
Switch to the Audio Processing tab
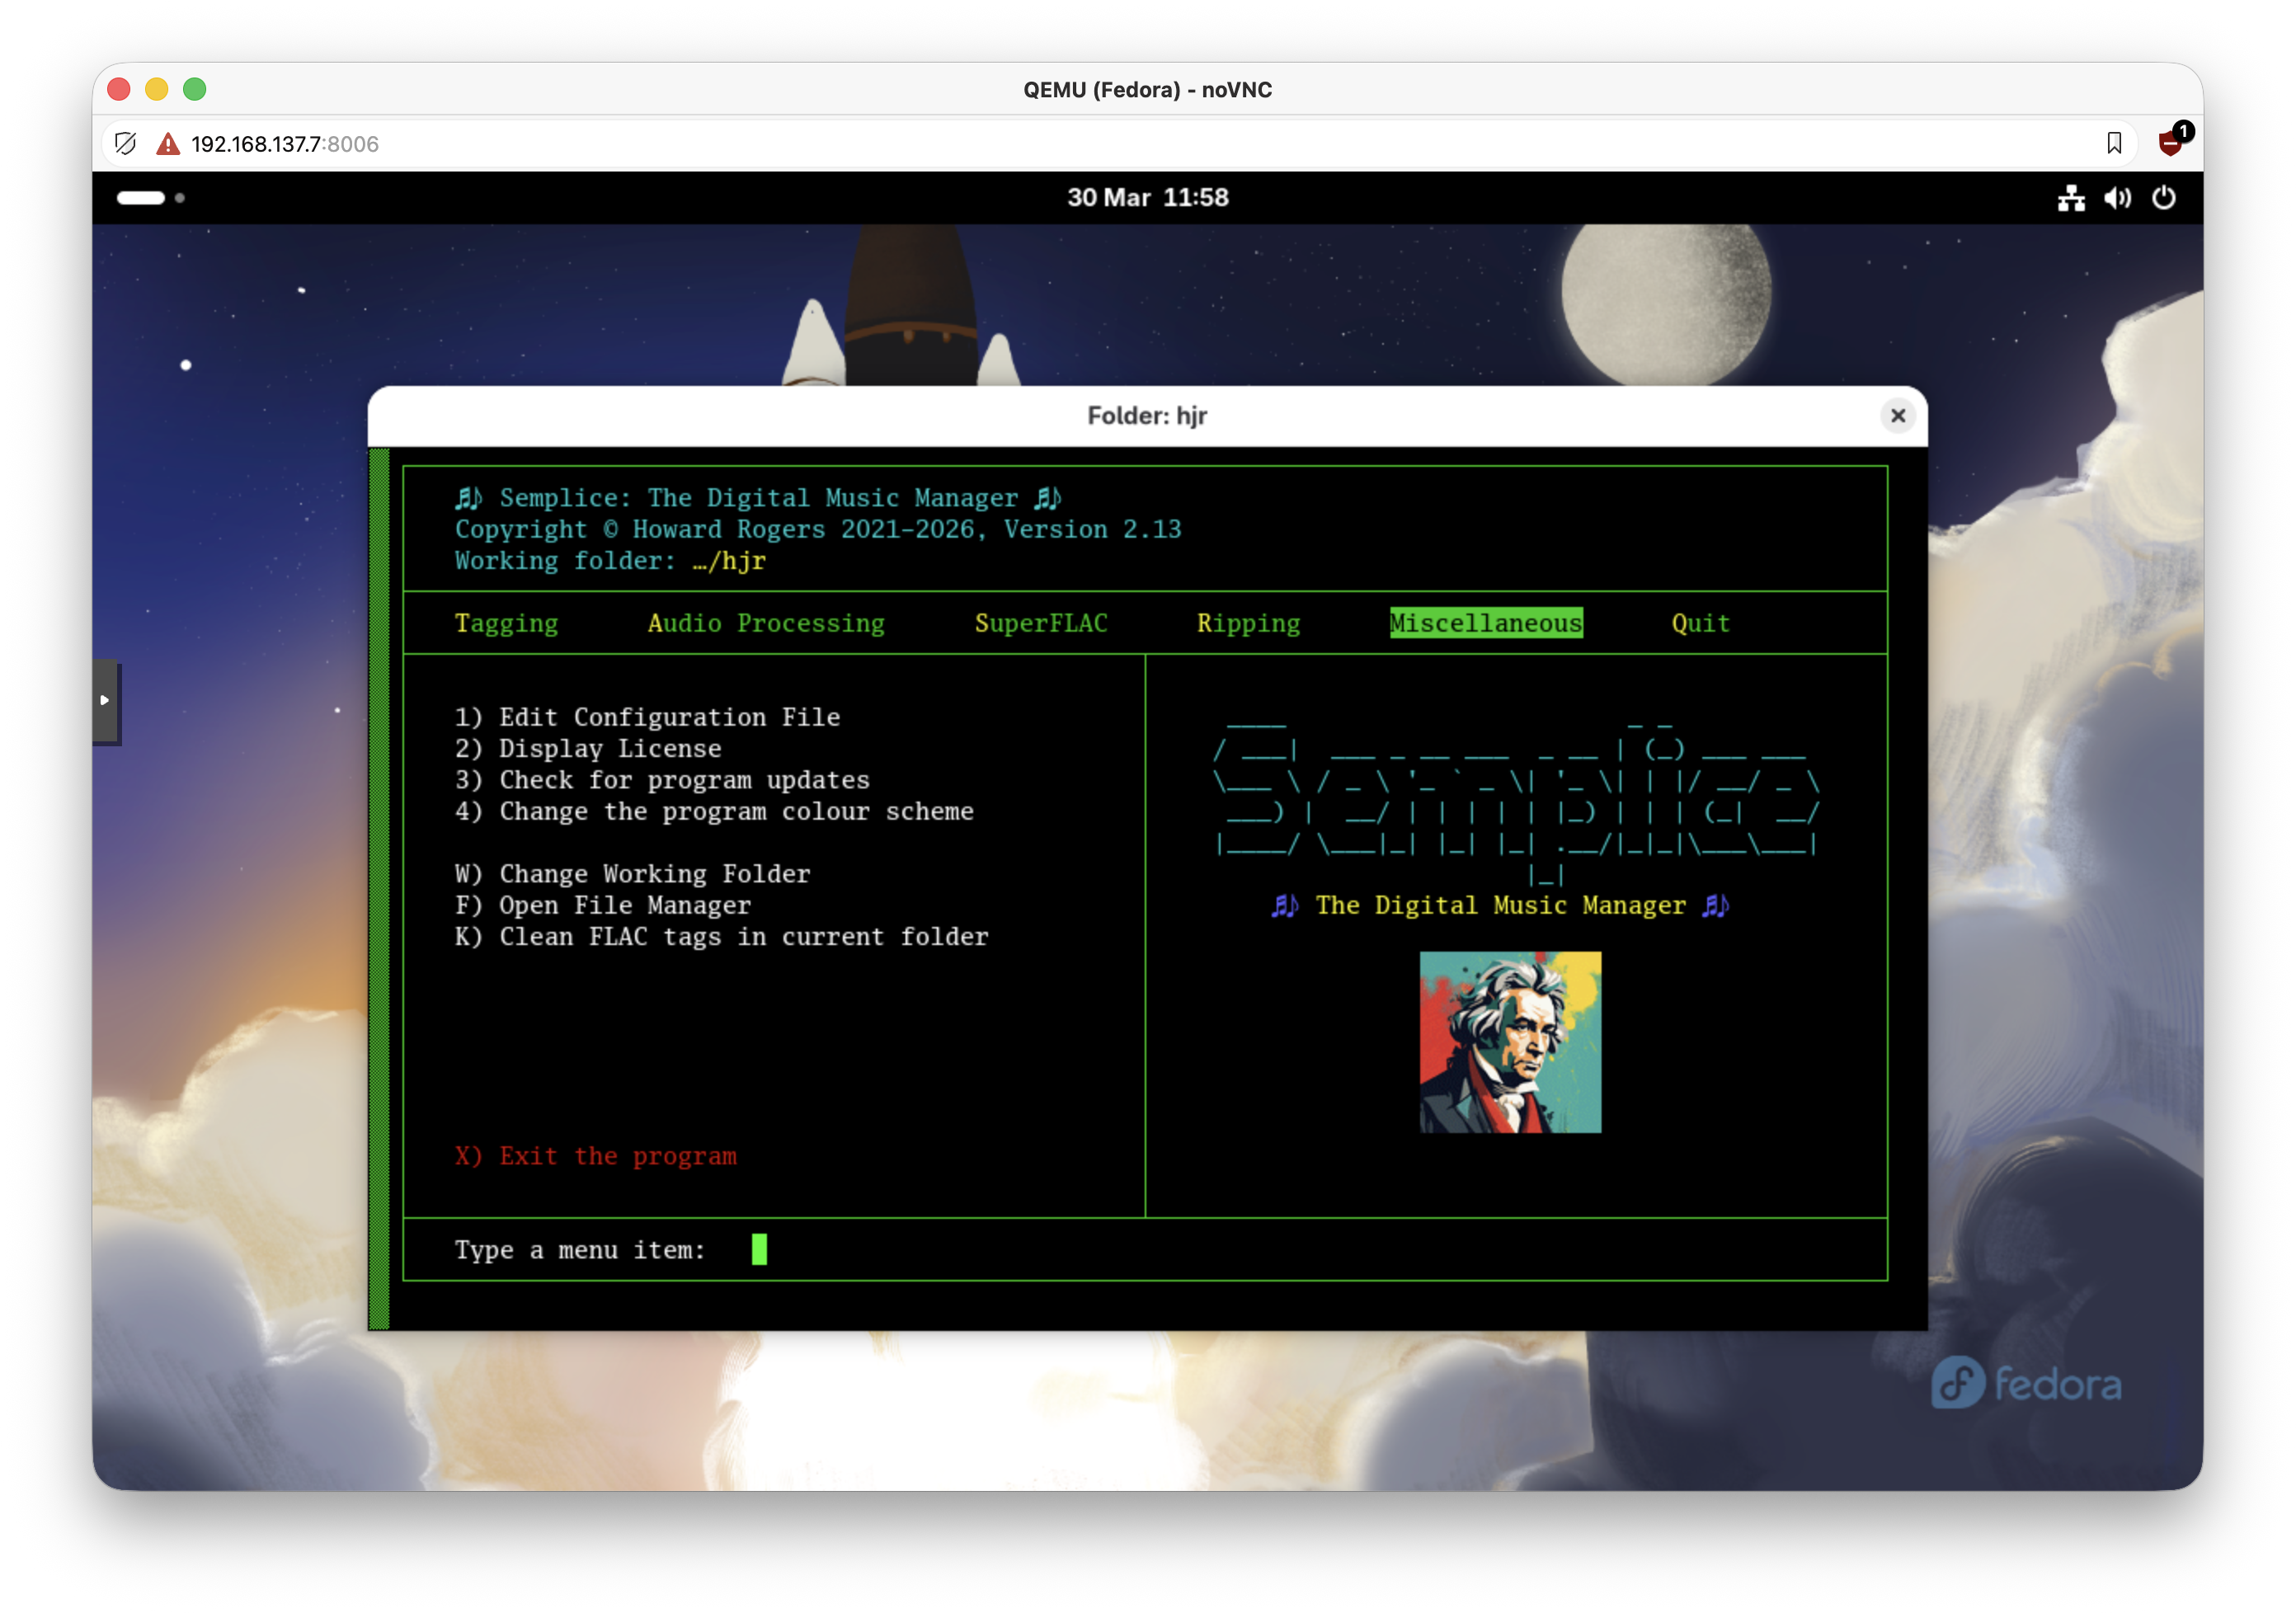click(765, 623)
